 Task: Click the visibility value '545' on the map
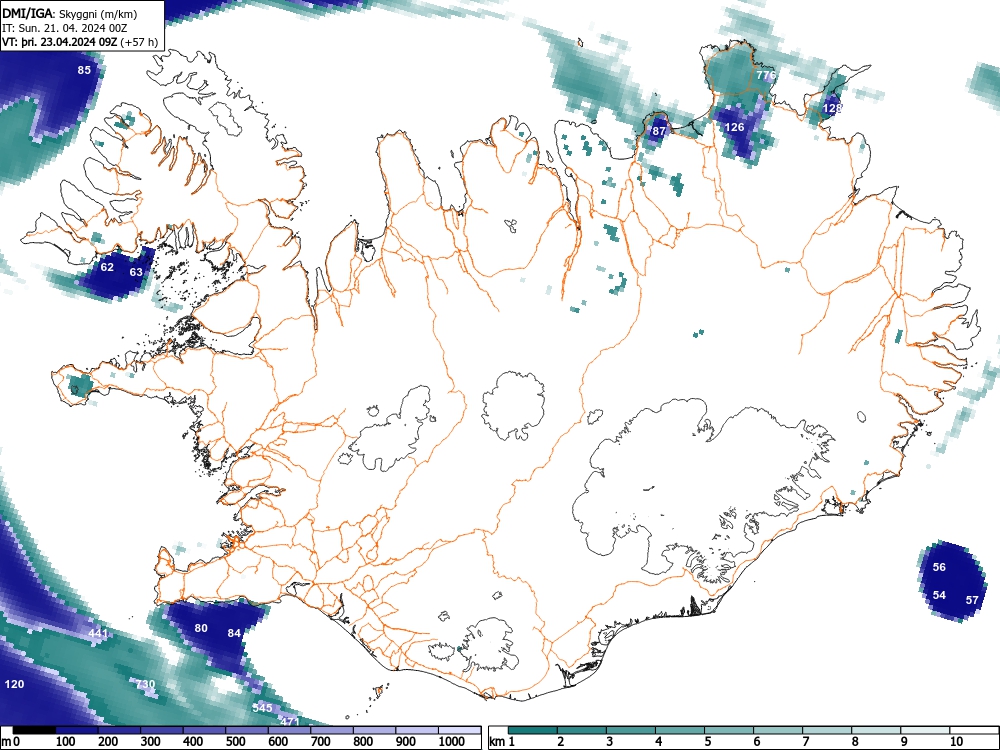(262, 708)
